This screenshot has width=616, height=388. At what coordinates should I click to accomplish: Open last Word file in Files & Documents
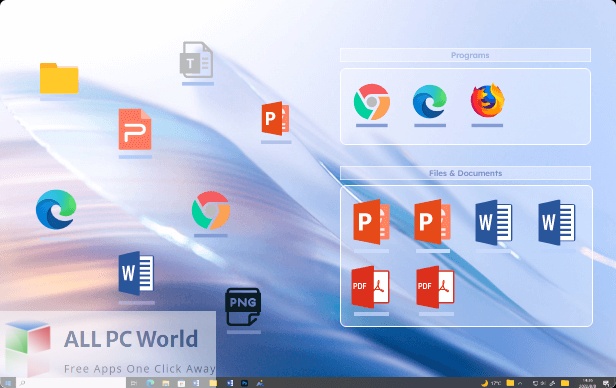click(556, 222)
